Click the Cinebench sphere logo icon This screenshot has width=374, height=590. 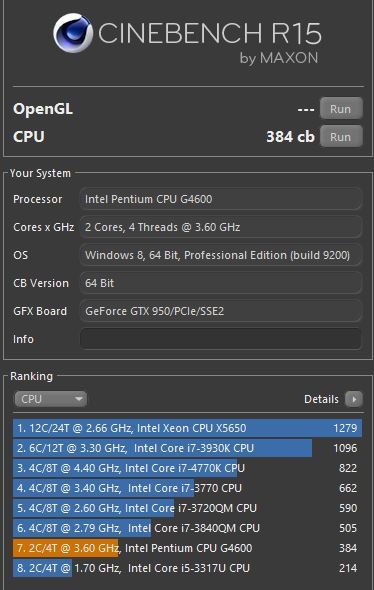(73, 33)
